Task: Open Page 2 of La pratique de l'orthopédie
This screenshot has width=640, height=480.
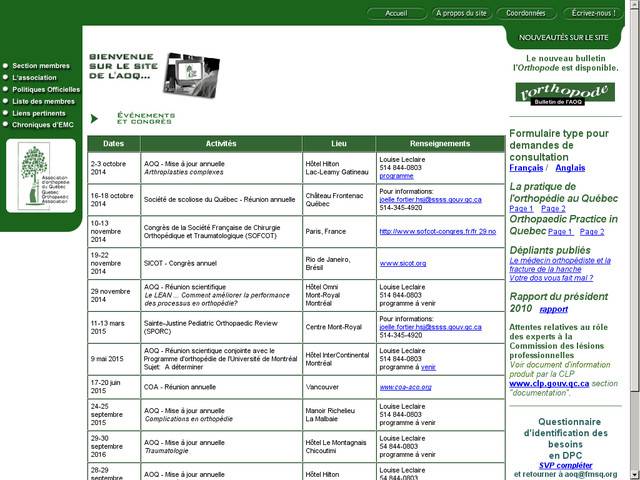Action: [553, 209]
